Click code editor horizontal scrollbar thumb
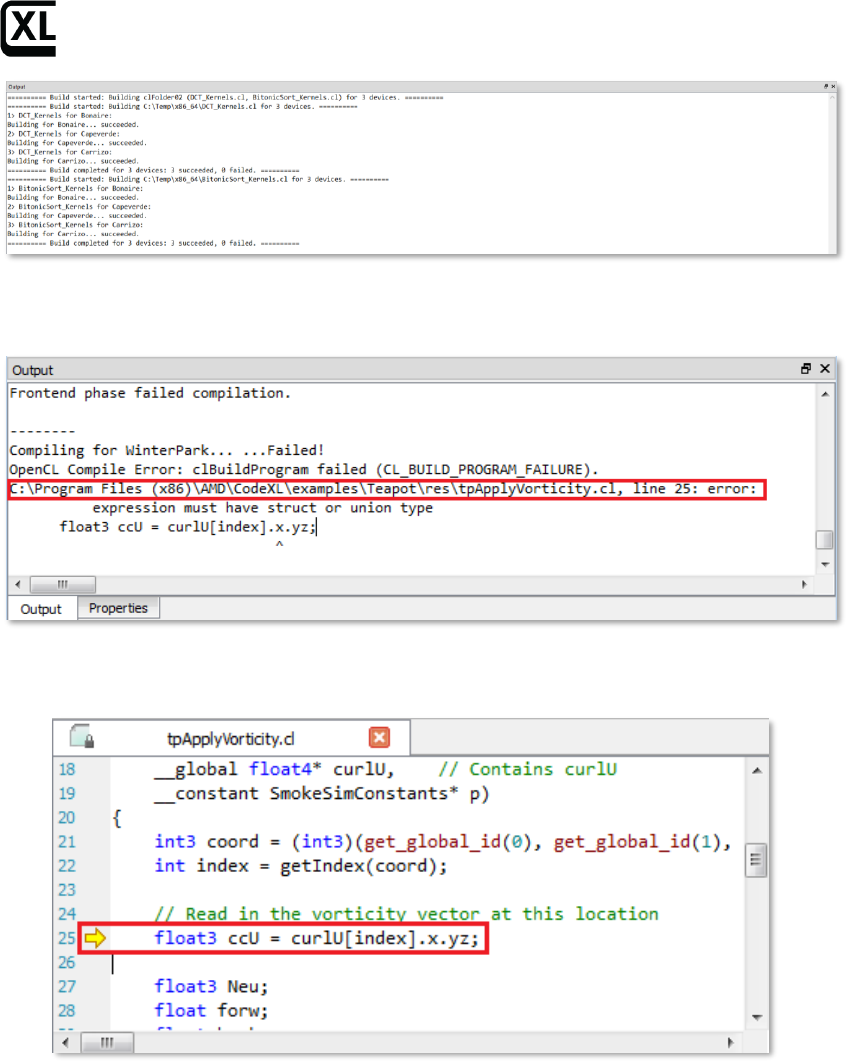852x1064 pixels. (x=107, y=1042)
